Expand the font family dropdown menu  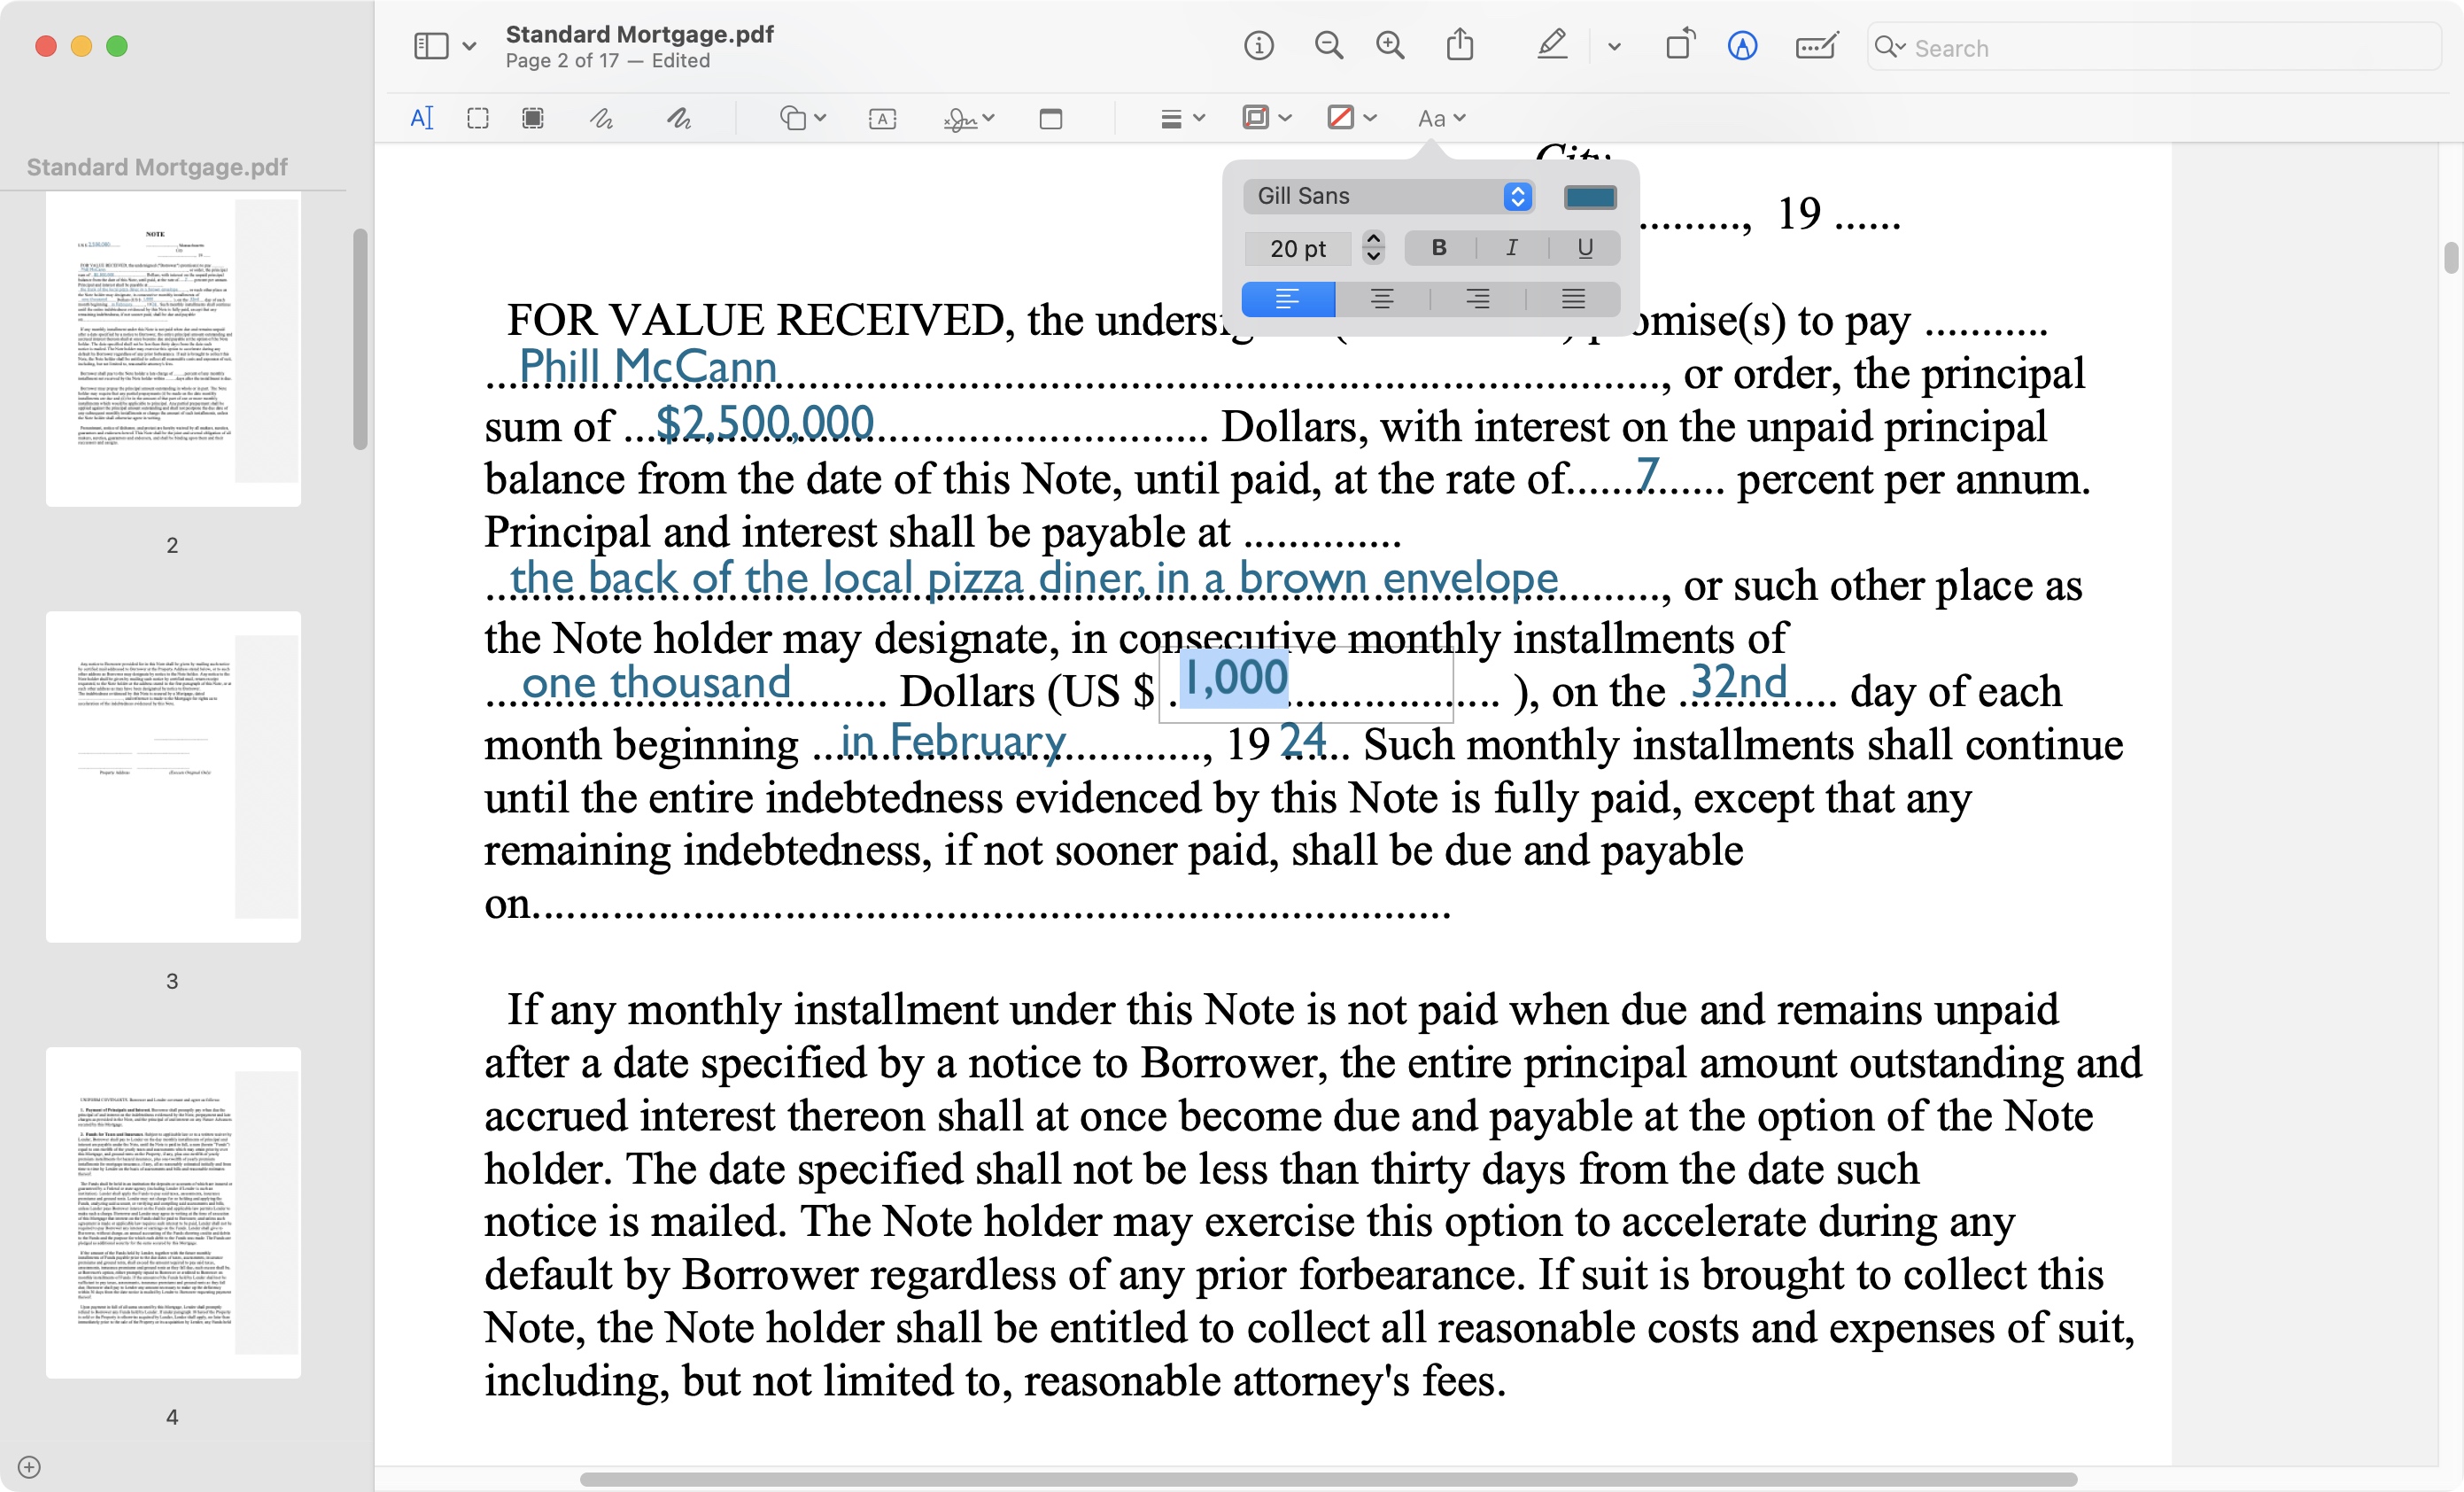point(1515,196)
